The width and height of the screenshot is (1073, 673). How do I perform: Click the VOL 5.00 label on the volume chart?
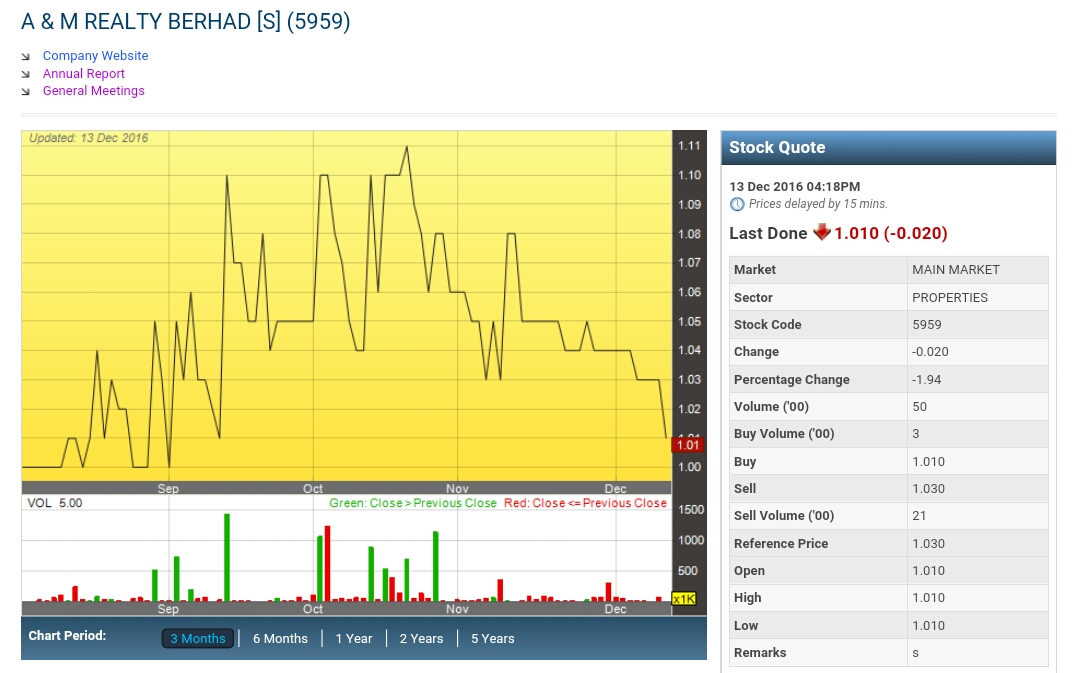pos(55,503)
